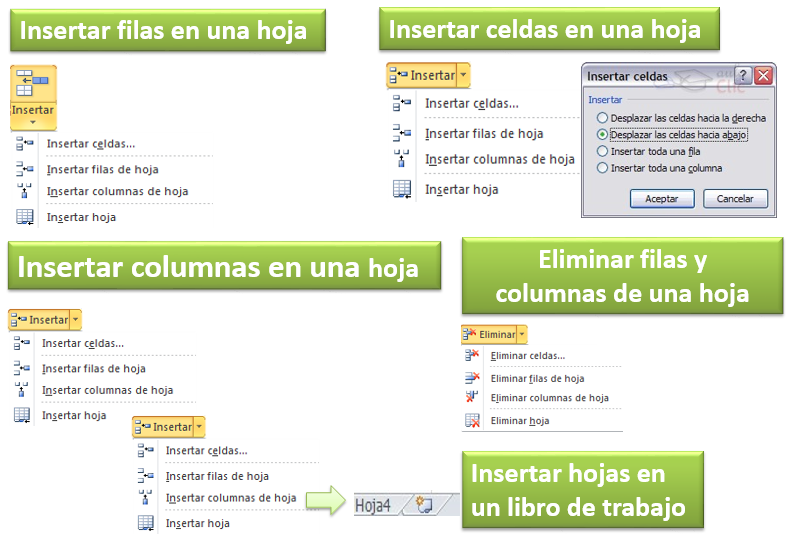Click the Eliminar filas de hoja icon

[x=472, y=378]
